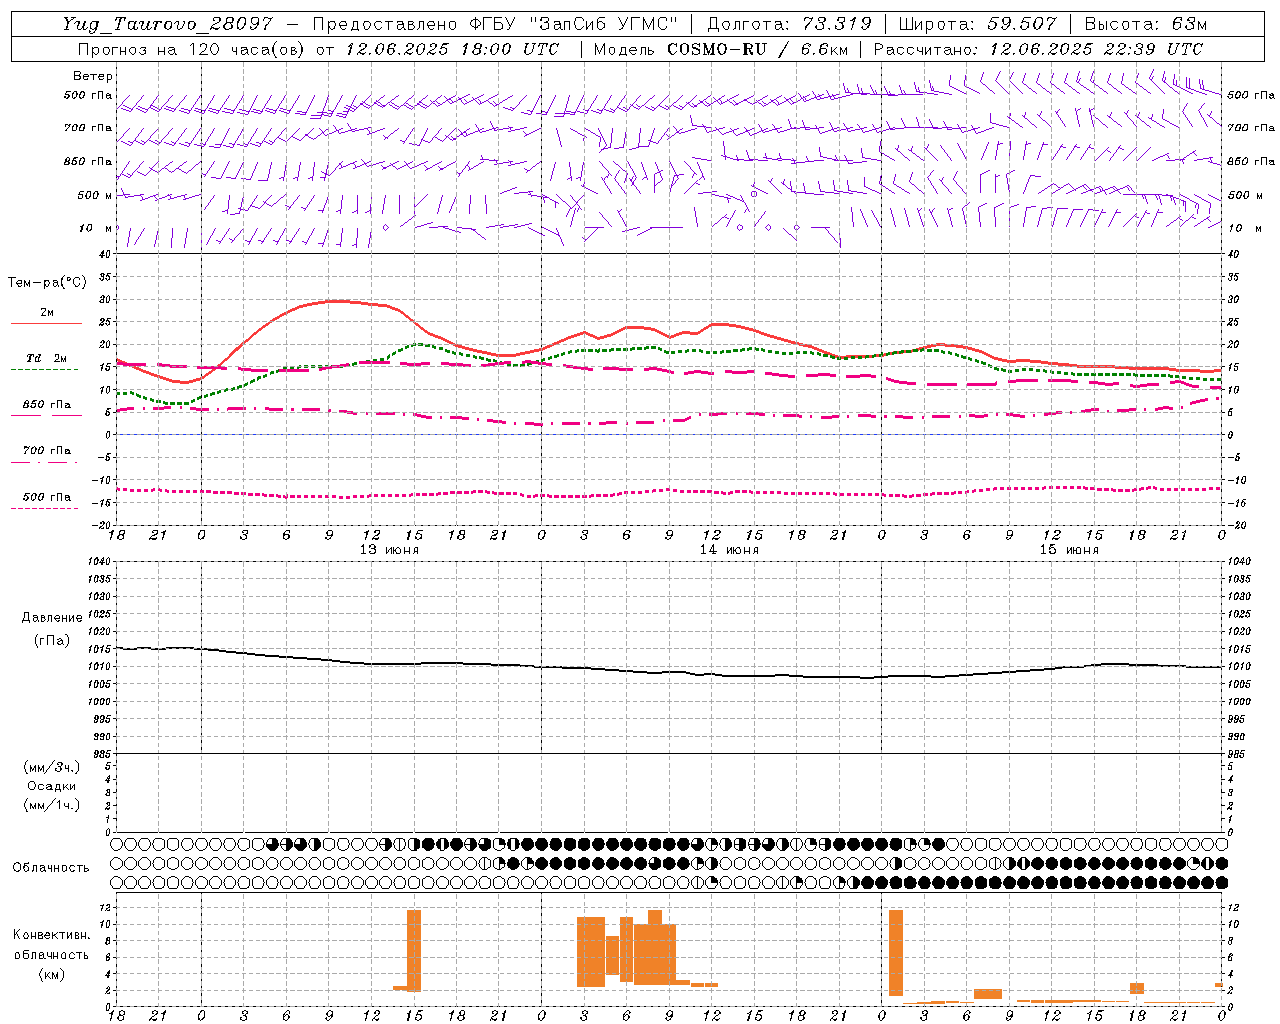The width and height of the screenshot is (1280, 1024).
Task: Click the '700 гПа' dash-dot legend line sample
Action: (44, 462)
